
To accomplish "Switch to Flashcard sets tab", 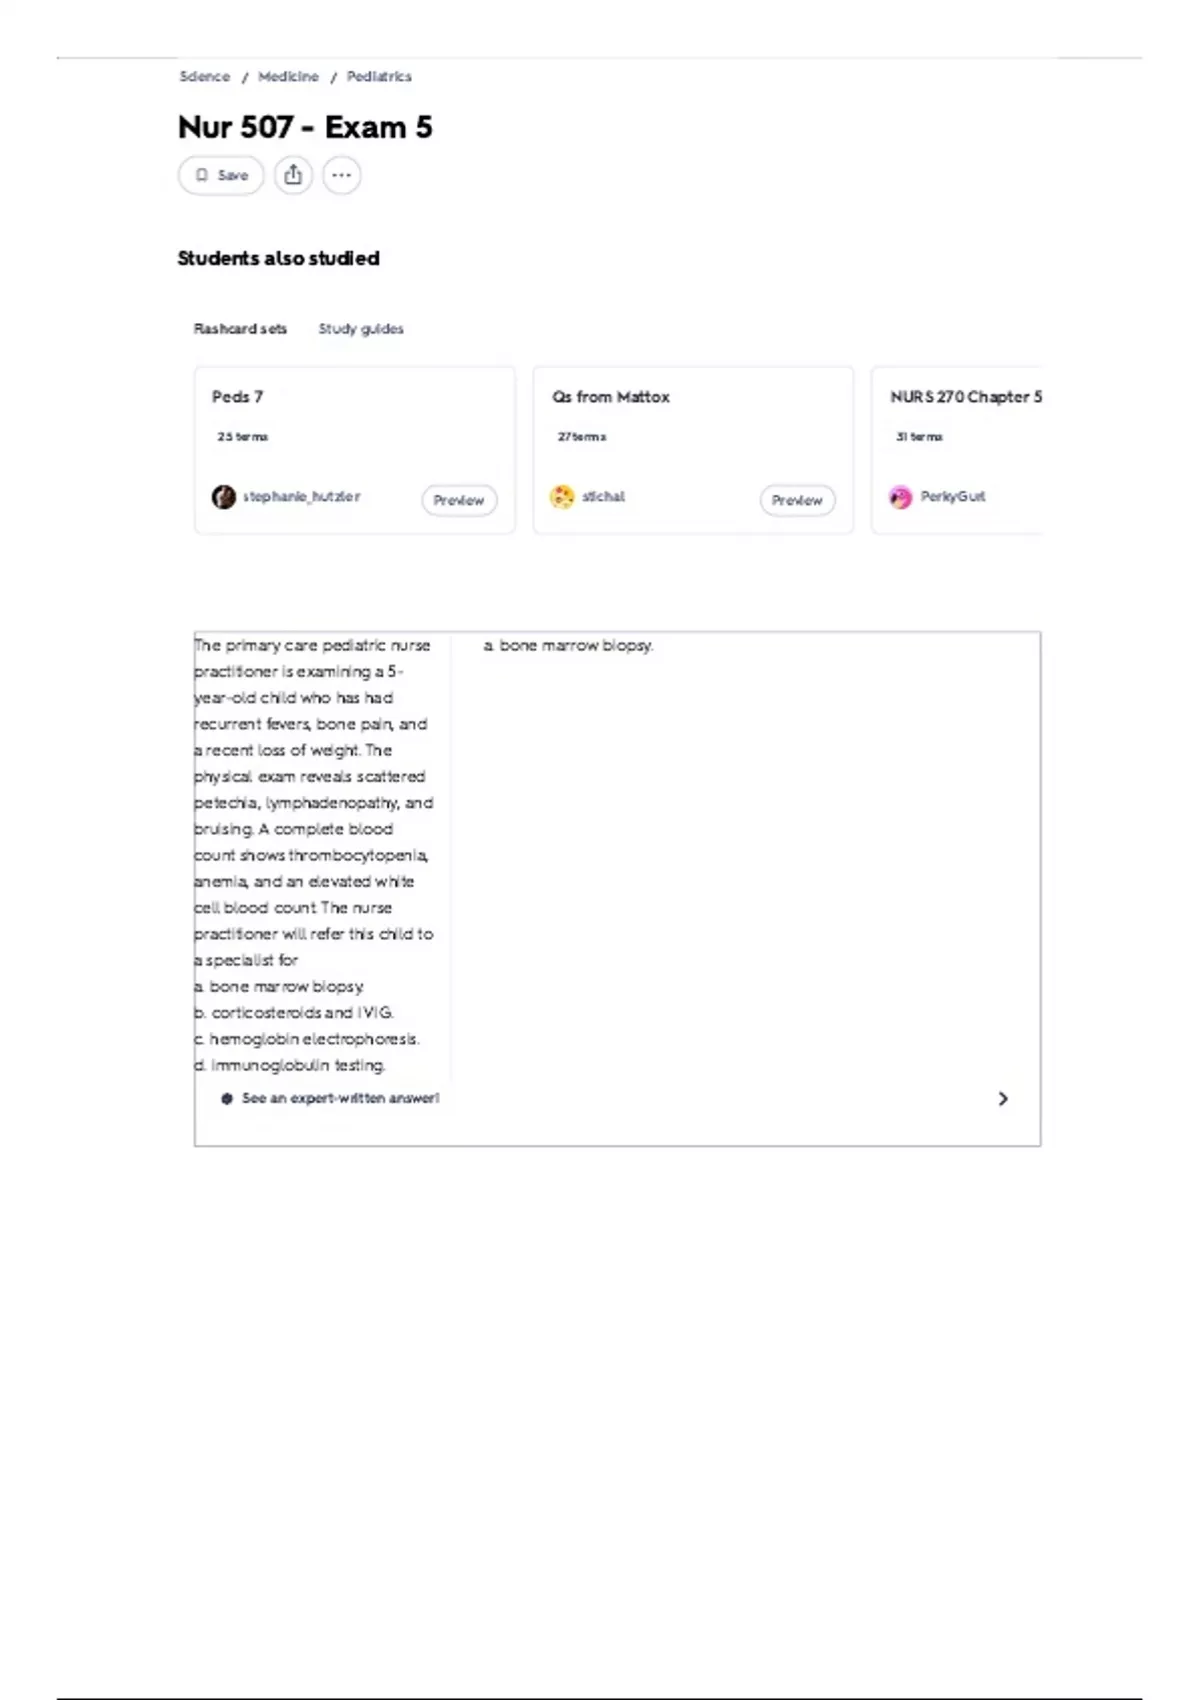I will click(x=240, y=329).
